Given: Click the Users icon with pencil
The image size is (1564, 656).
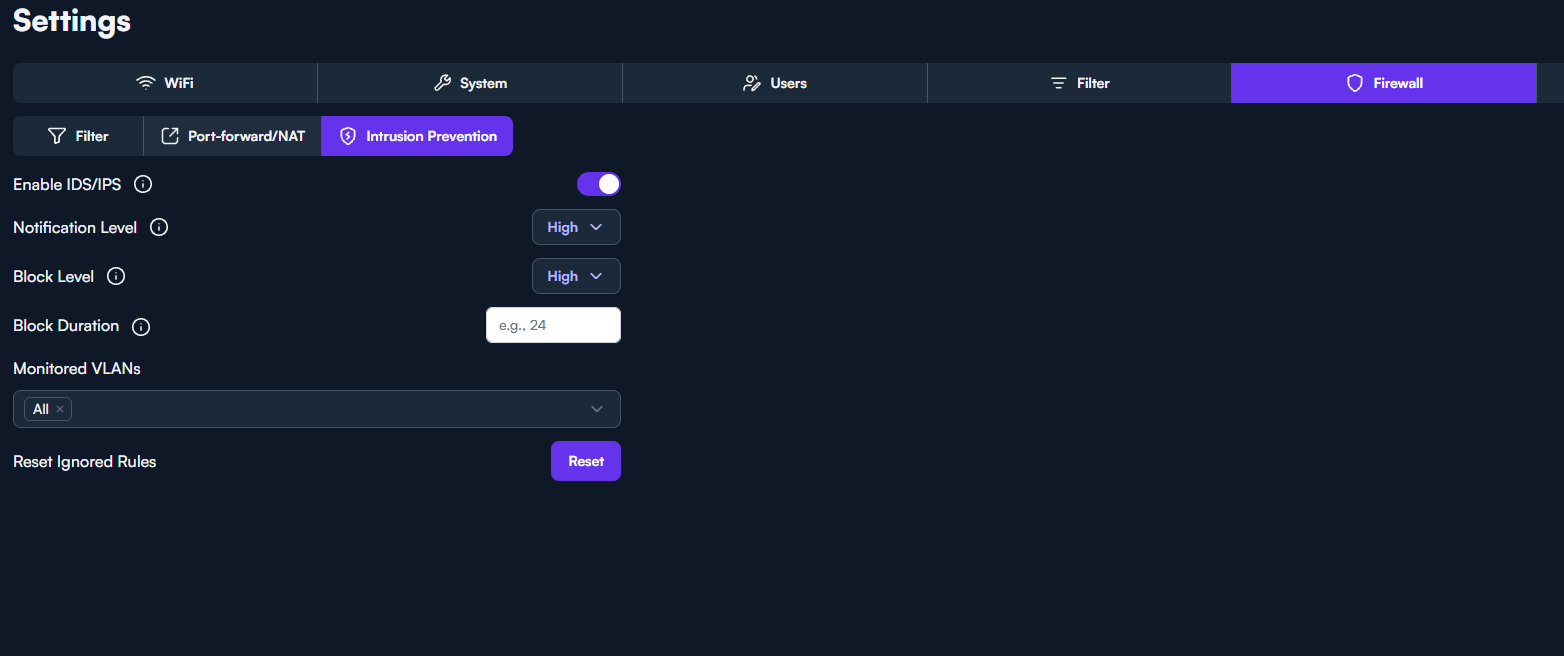Looking at the screenshot, I should pos(752,83).
